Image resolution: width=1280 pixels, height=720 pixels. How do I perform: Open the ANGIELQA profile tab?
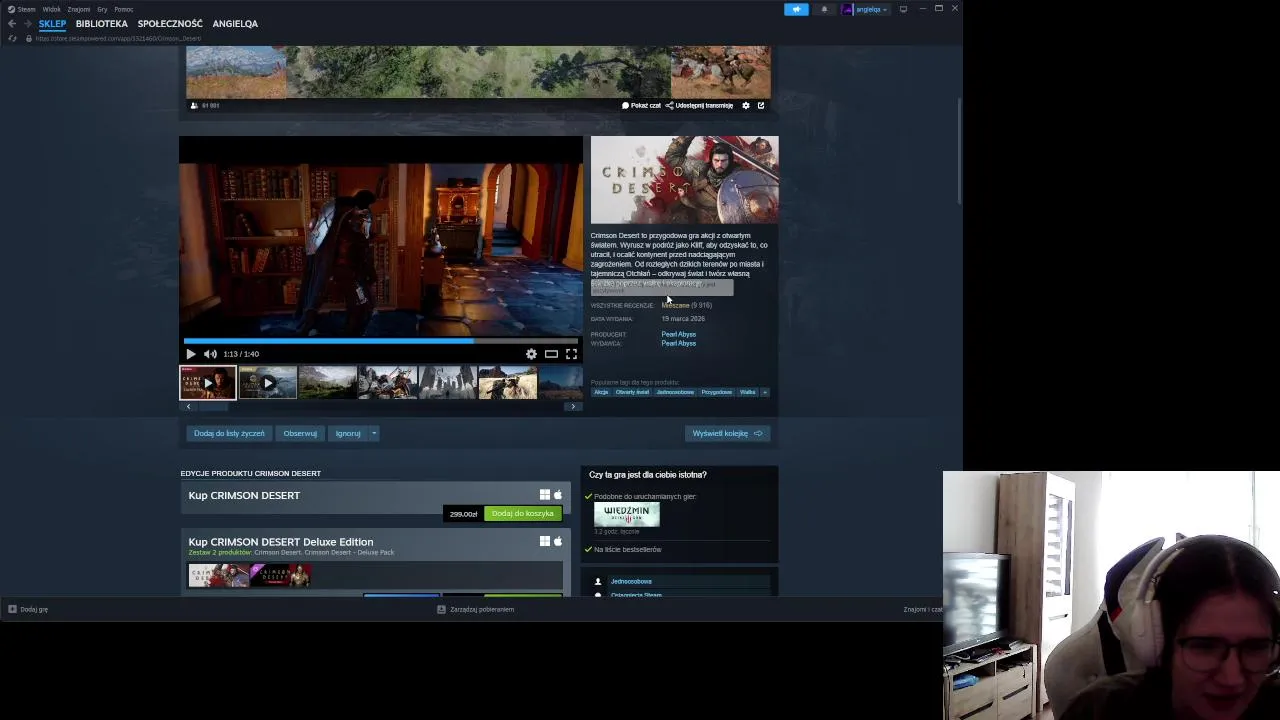click(x=235, y=24)
